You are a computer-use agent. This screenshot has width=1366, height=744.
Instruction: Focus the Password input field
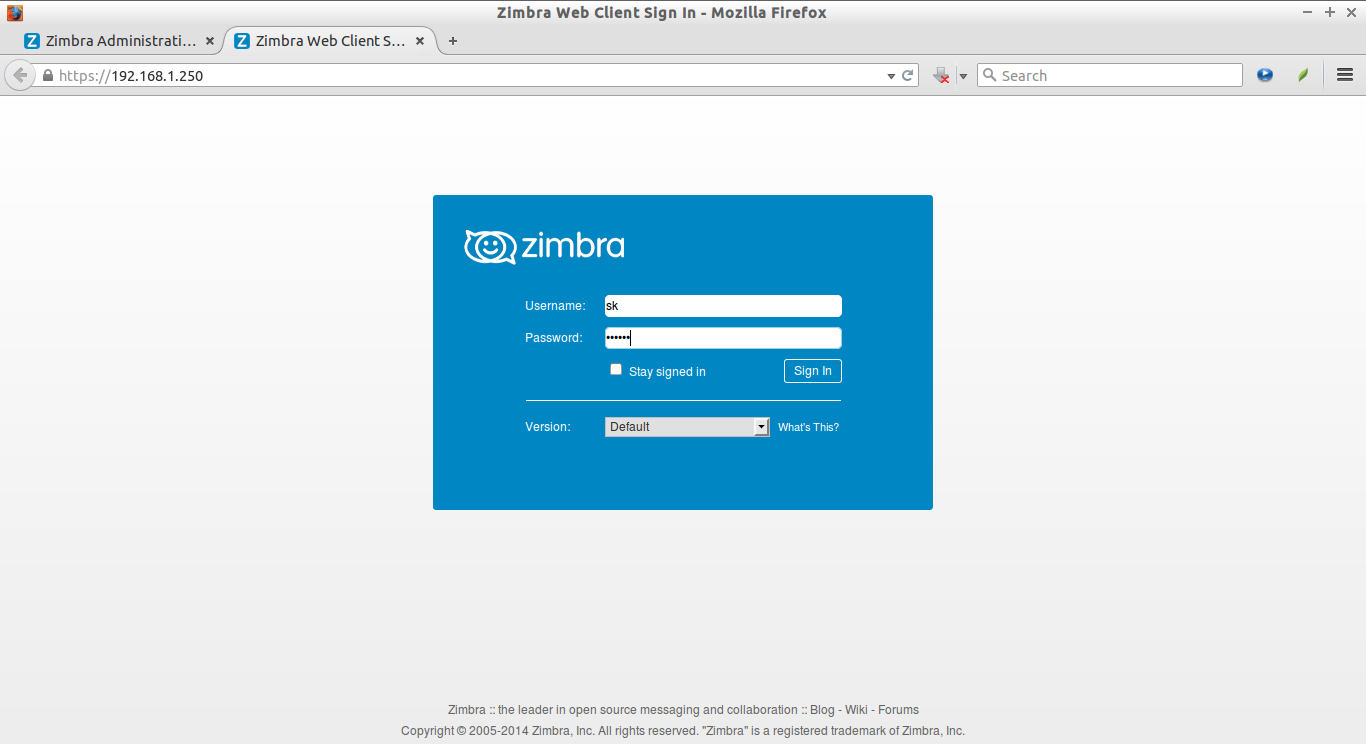pos(723,338)
